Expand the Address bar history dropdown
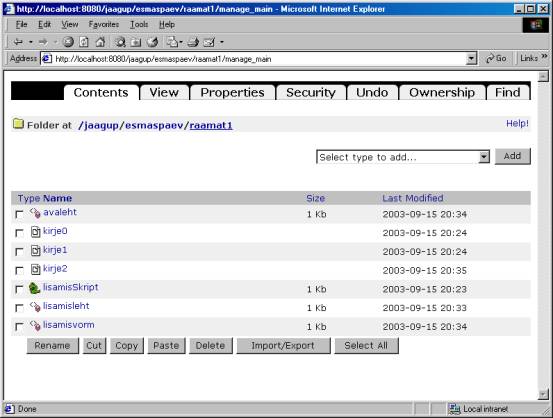The height and width of the screenshot is (418, 553). coord(471,59)
